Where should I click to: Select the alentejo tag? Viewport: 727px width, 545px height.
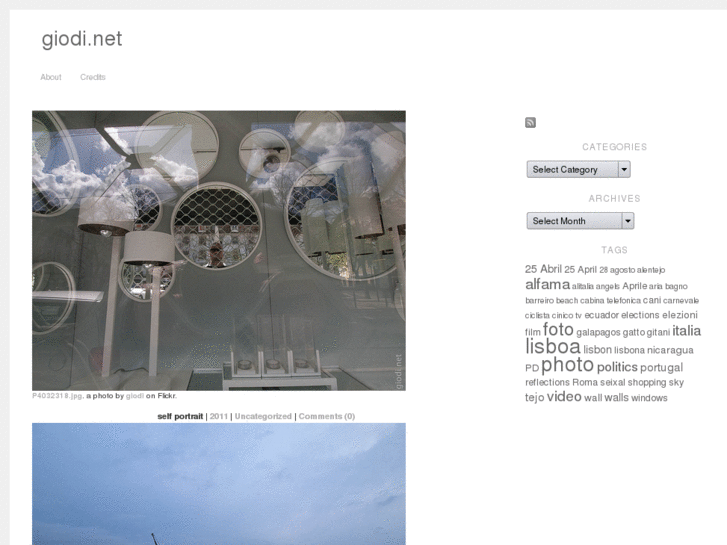click(651, 270)
